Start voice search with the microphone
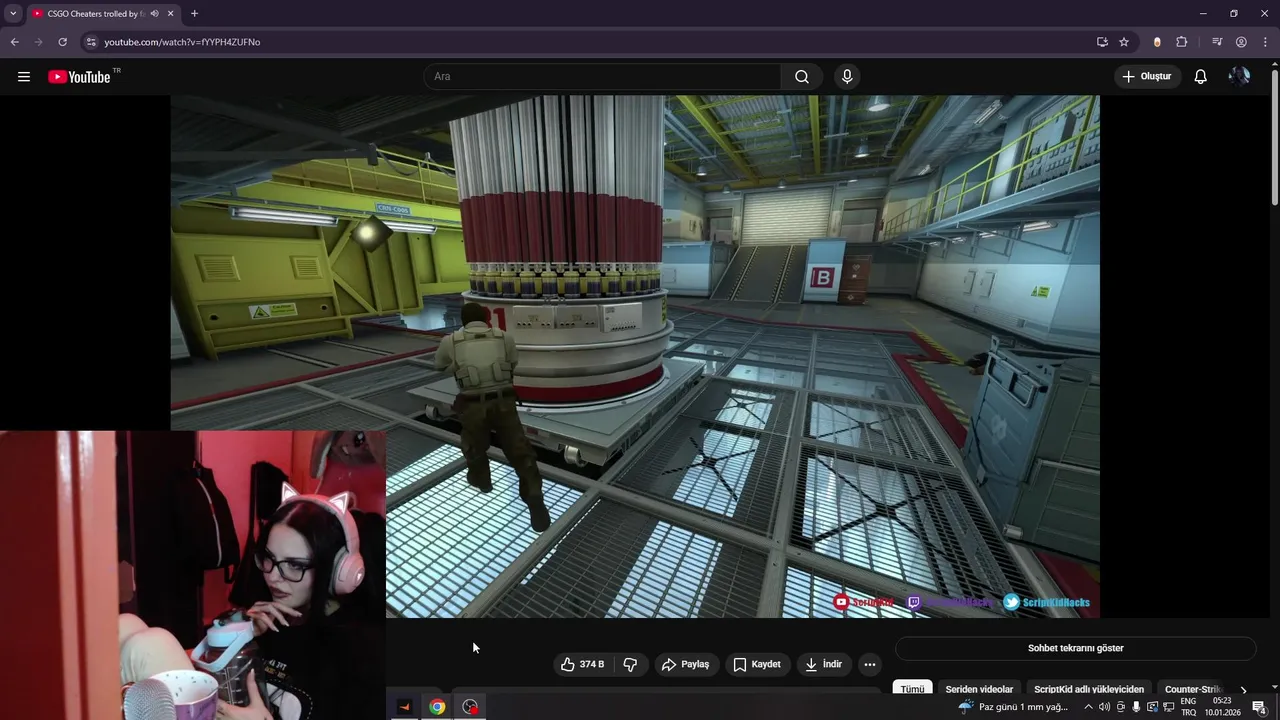Image resolution: width=1280 pixels, height=720 pixels. point(847,77)
